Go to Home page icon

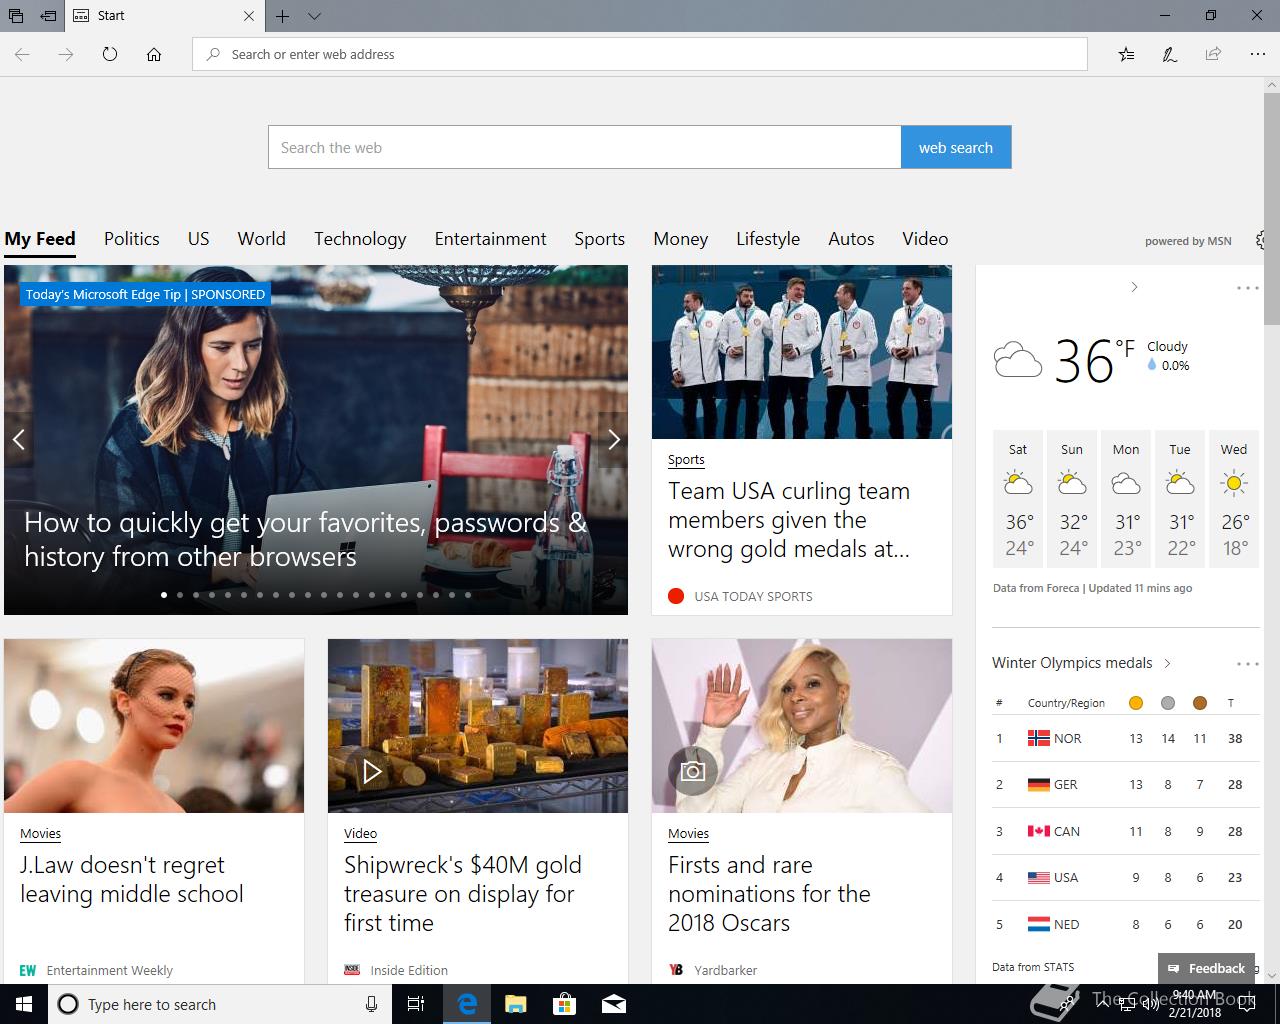(154, 54)
